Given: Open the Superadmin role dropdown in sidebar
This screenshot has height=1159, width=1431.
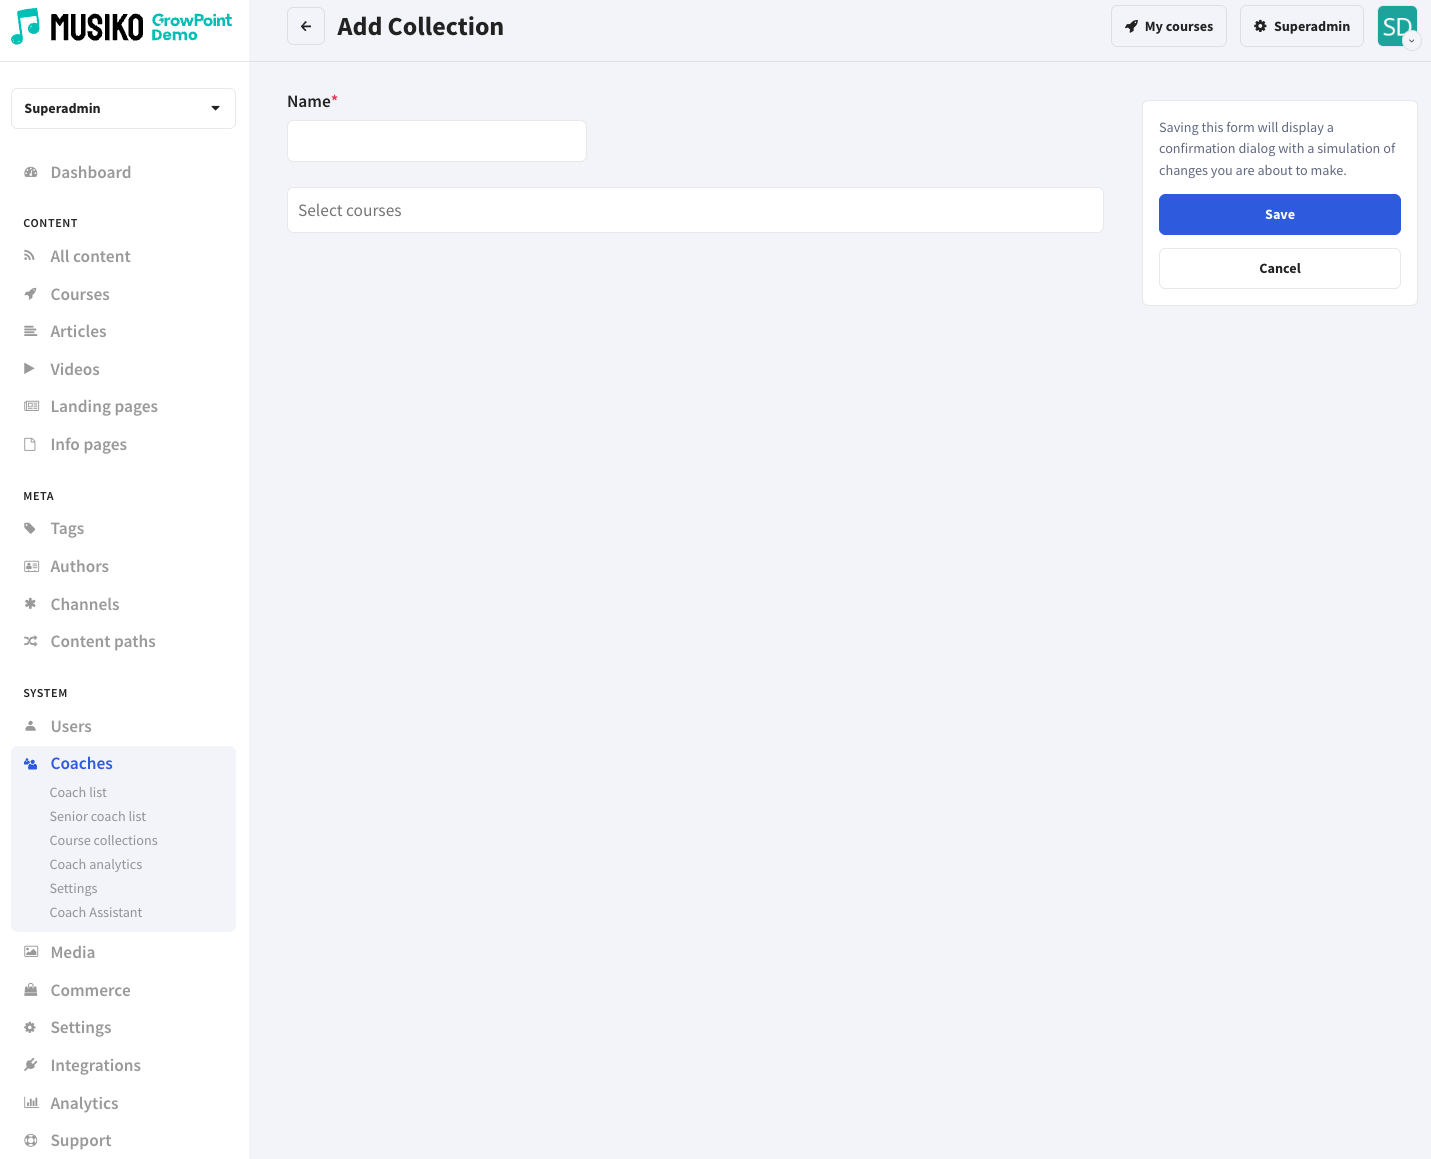Looking at the screenshot, I should [x=123, y=108].
